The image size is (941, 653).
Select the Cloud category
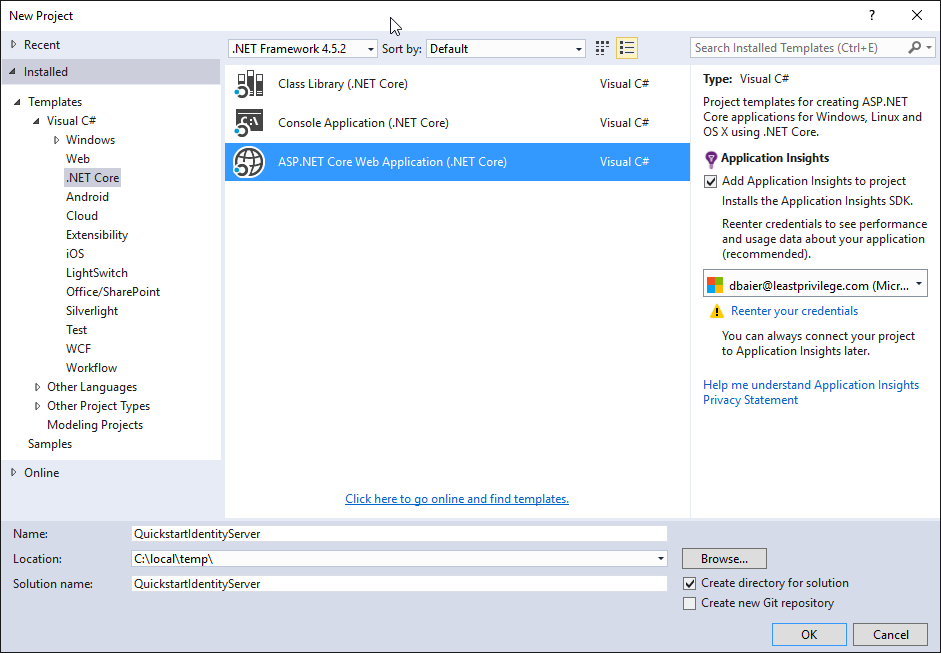click(x=82, y=216)
